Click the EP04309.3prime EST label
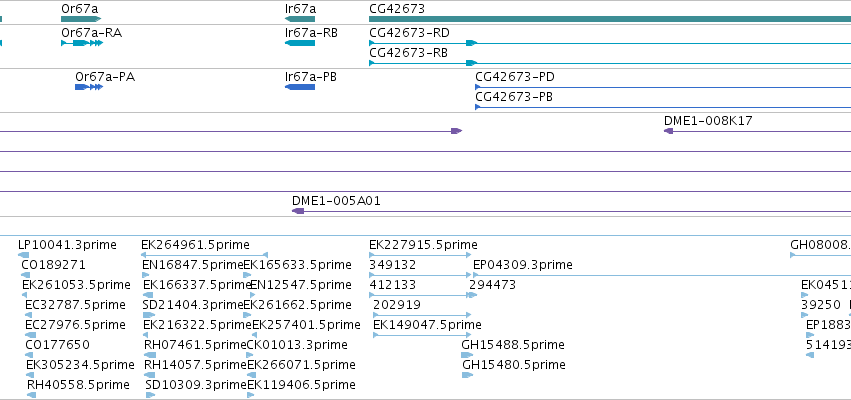 tap(523, 264)
